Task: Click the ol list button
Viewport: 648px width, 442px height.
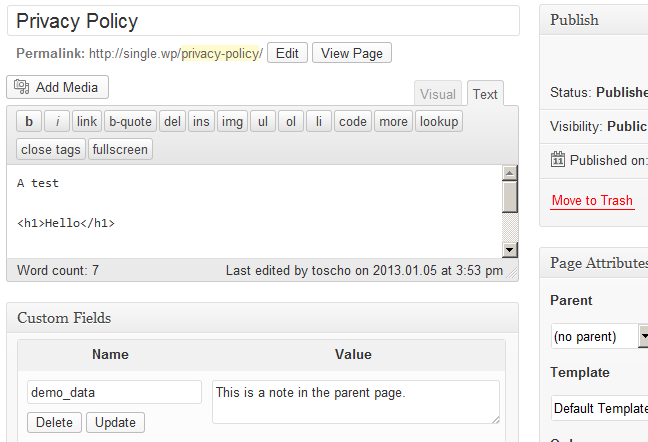Action: click(x=291, y=121)
